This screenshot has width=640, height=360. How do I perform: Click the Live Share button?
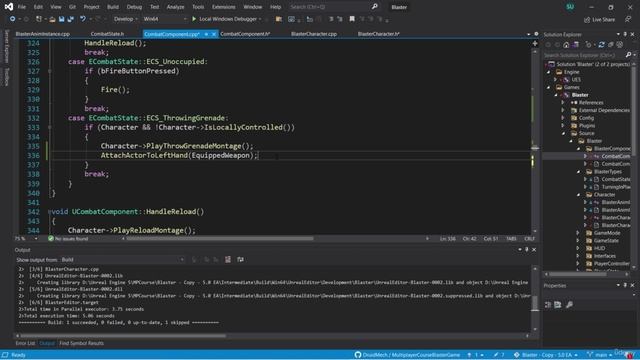click(x=599, y=20)
